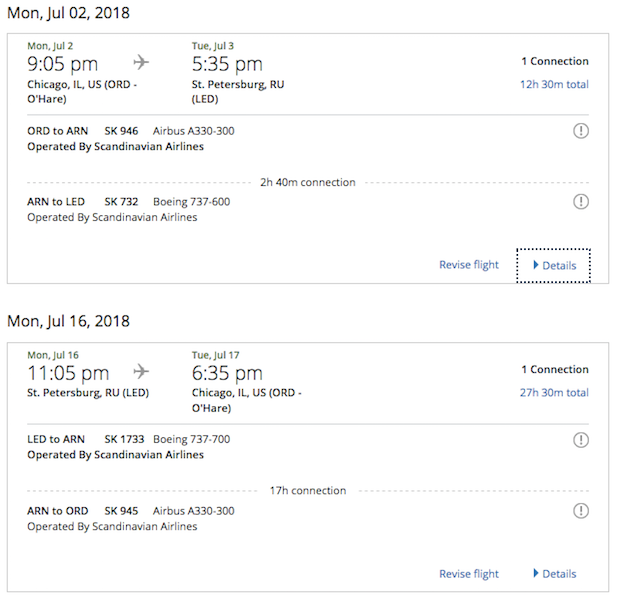Click the 2h 40m connection label
The image size is (617, 600).
click(x=307, y=183)
